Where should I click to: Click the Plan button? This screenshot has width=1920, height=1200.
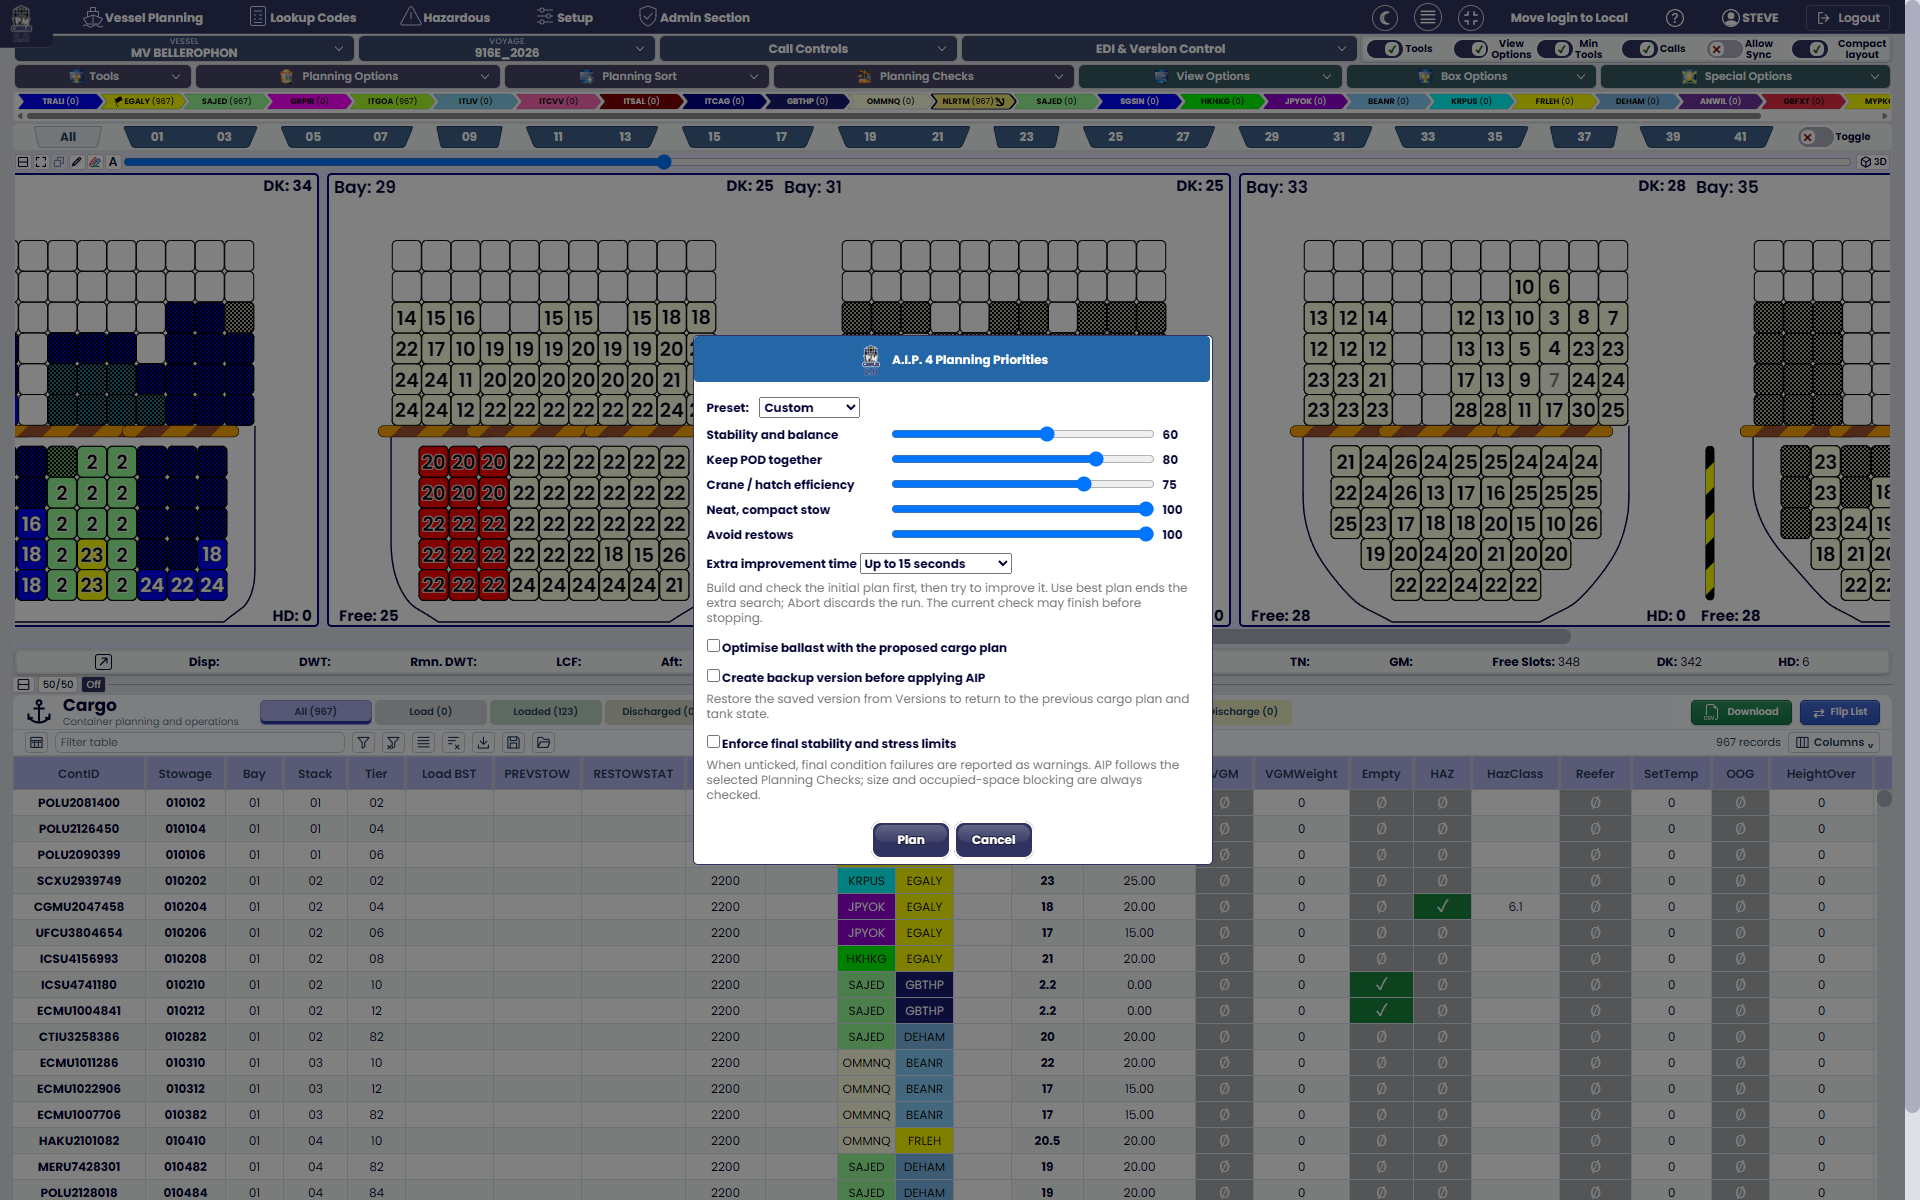pos(911,840)
